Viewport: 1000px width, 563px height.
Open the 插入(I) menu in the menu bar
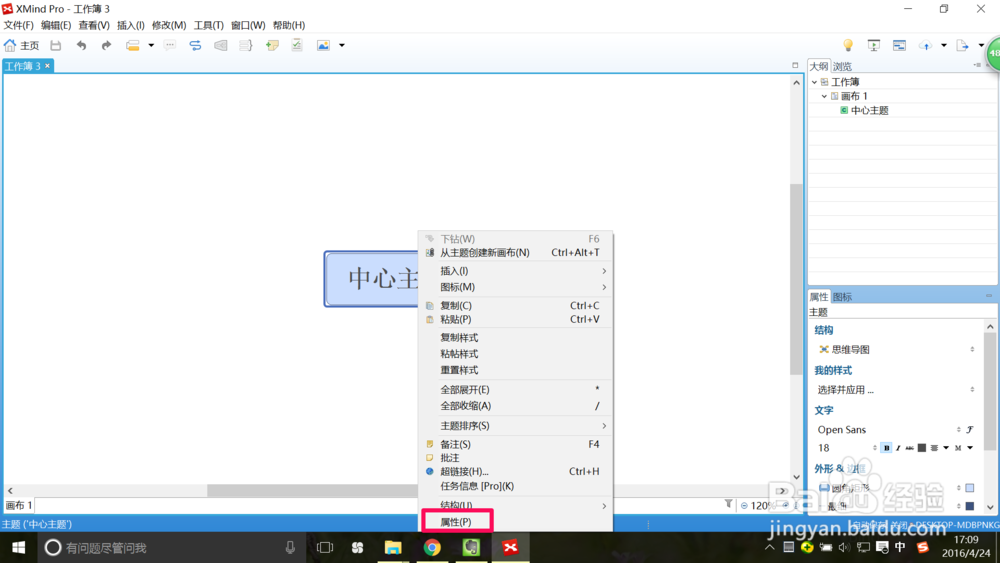(131, 25)
